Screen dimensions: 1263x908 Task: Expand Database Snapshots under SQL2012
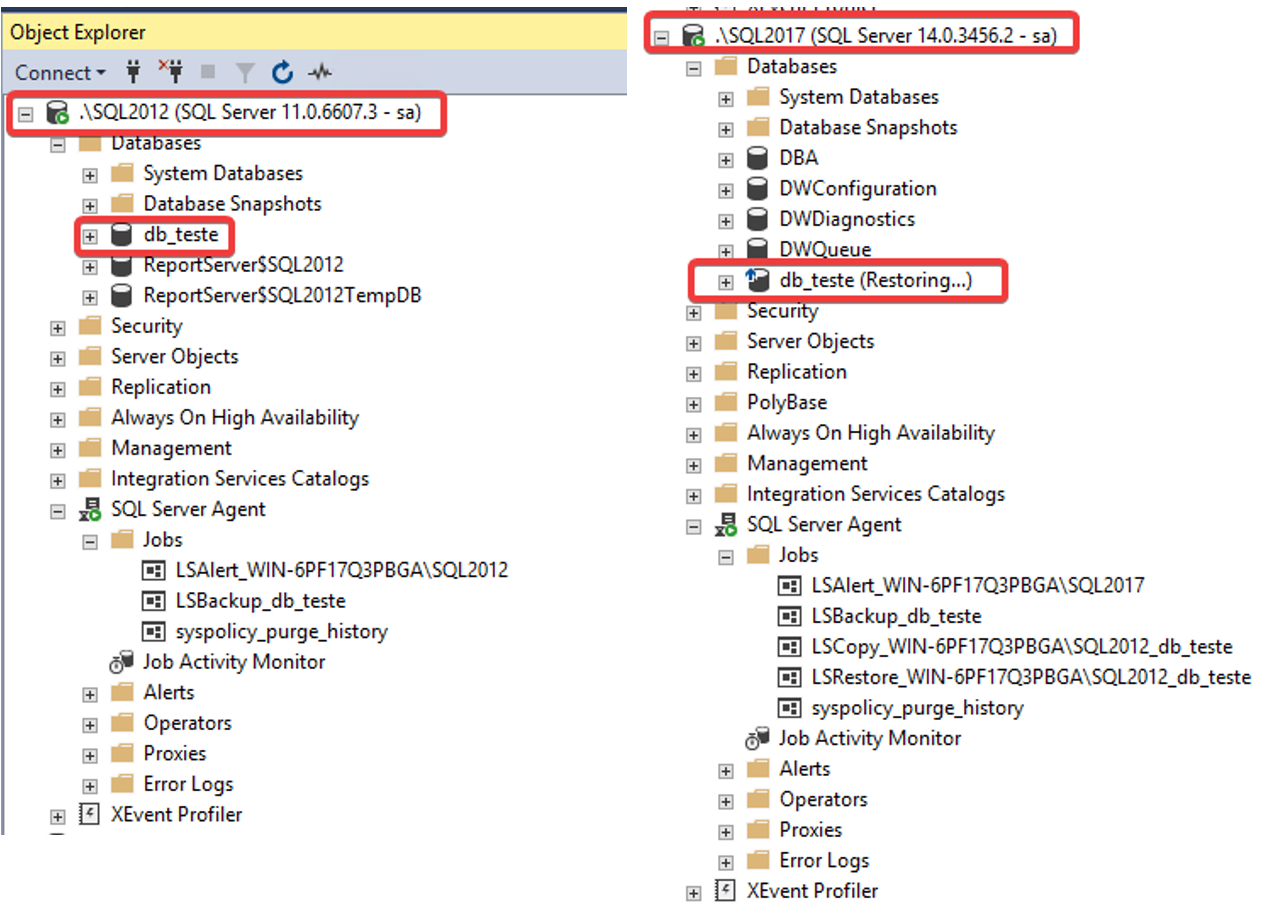(x=90, y=206)
